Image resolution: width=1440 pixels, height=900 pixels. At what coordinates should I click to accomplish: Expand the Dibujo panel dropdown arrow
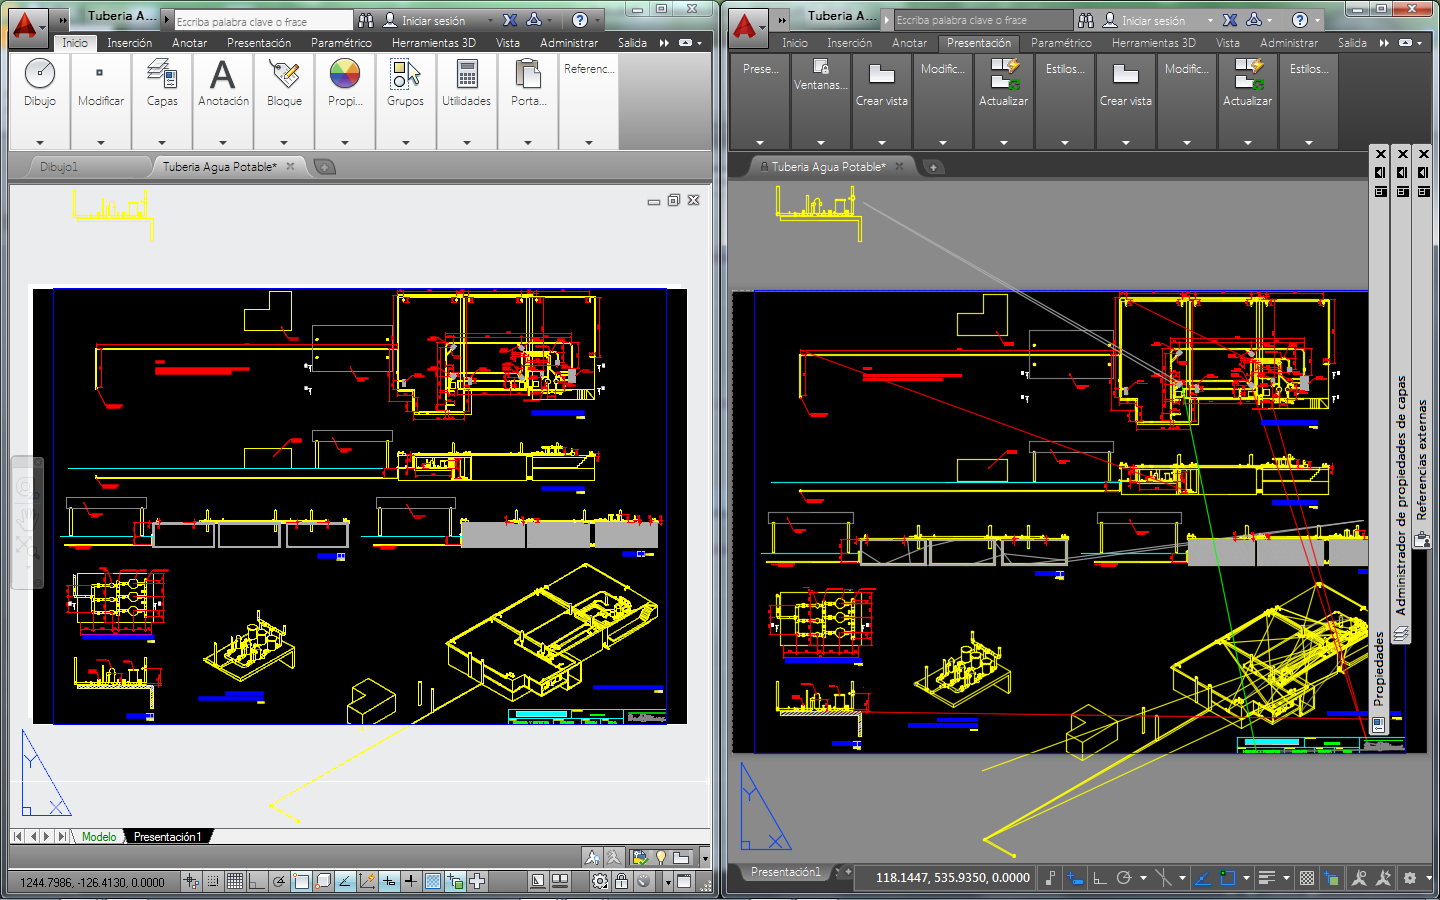[x=40, y=143]
